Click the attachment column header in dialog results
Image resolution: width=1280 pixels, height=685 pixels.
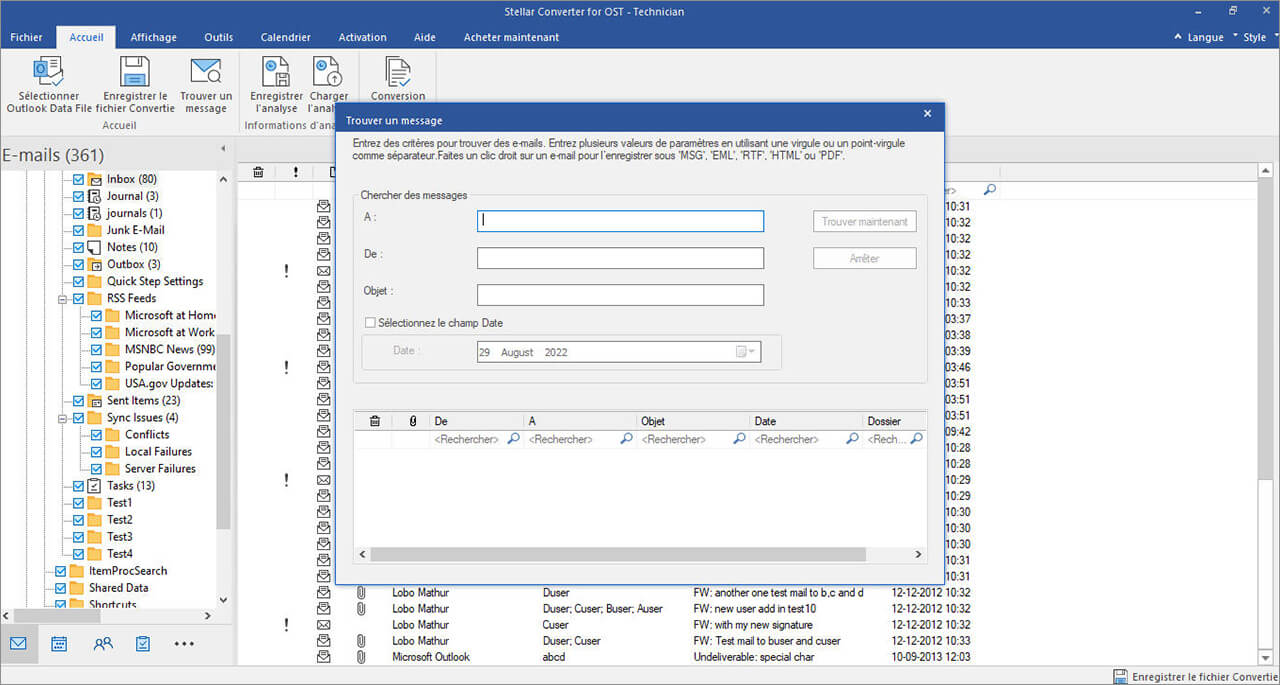pyautogui.click(x=412, y=422)
